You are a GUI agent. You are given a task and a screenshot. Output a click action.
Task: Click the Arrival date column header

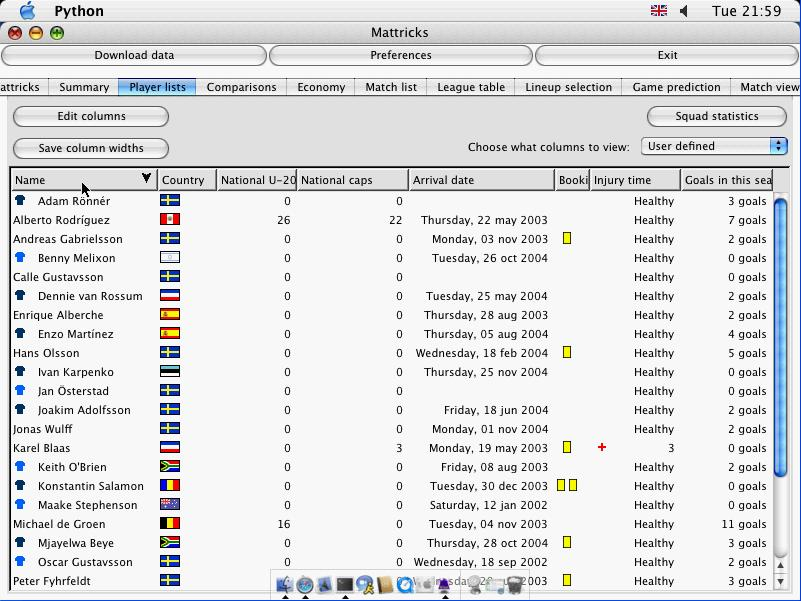pyautogui.click(x=482, y=180)
